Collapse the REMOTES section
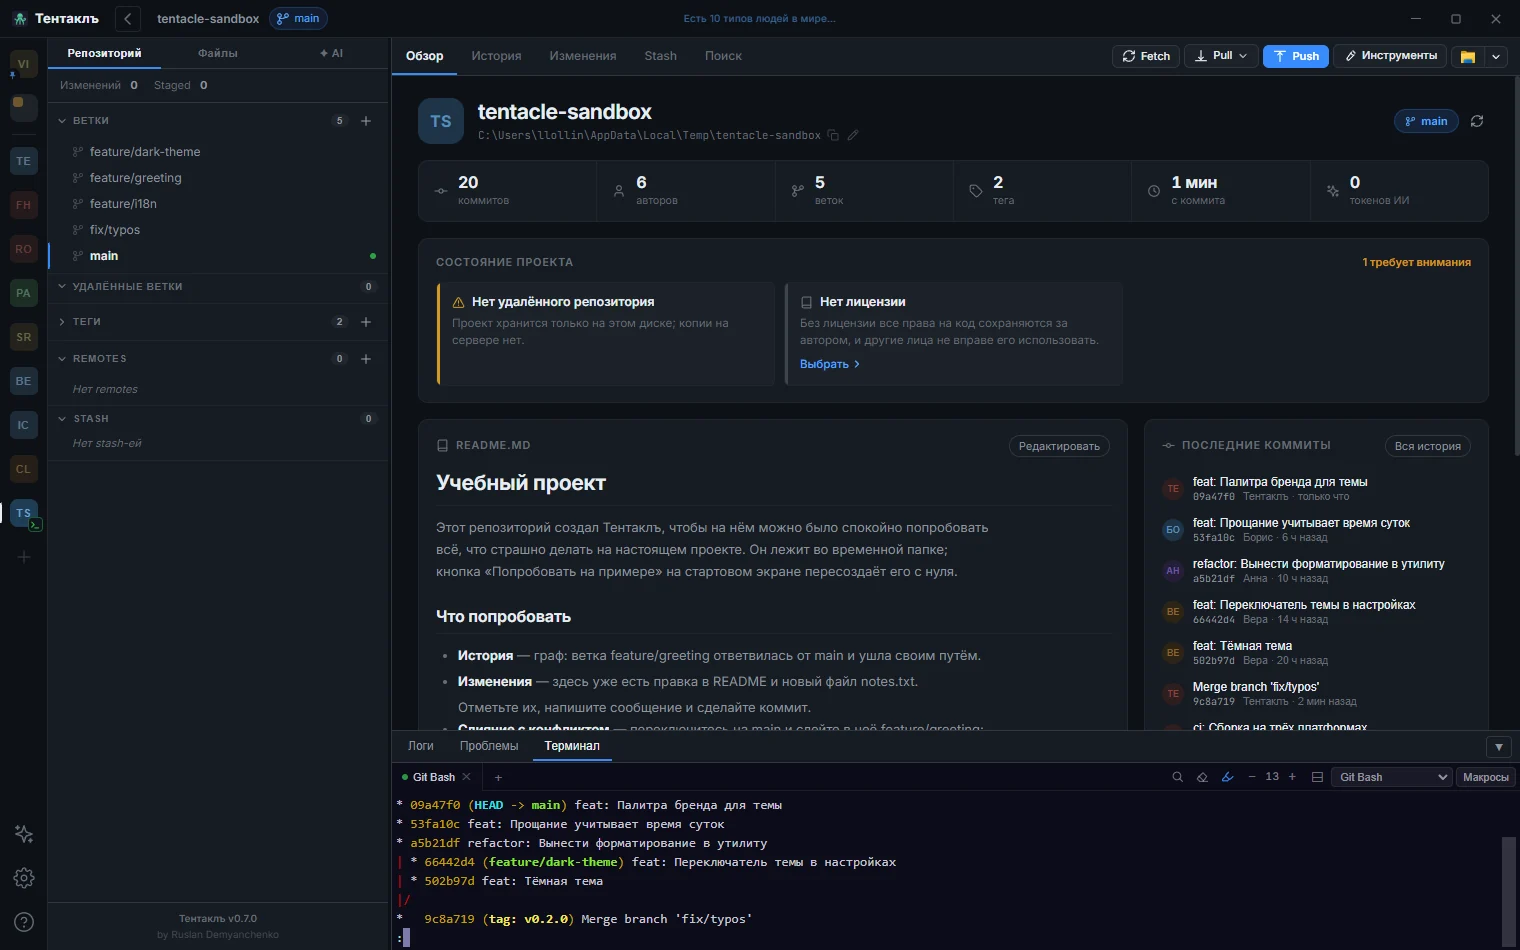 tap(62, 359)
